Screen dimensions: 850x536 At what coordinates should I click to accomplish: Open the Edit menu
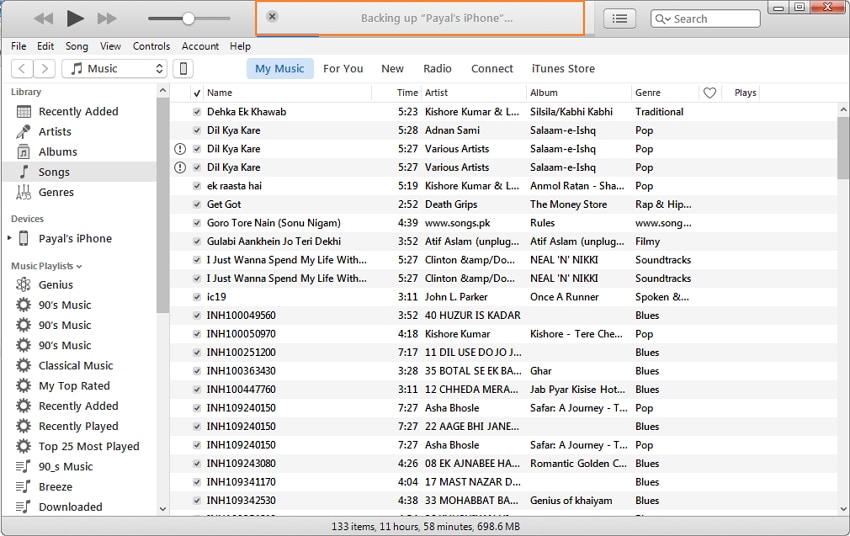tap(46, 46)
